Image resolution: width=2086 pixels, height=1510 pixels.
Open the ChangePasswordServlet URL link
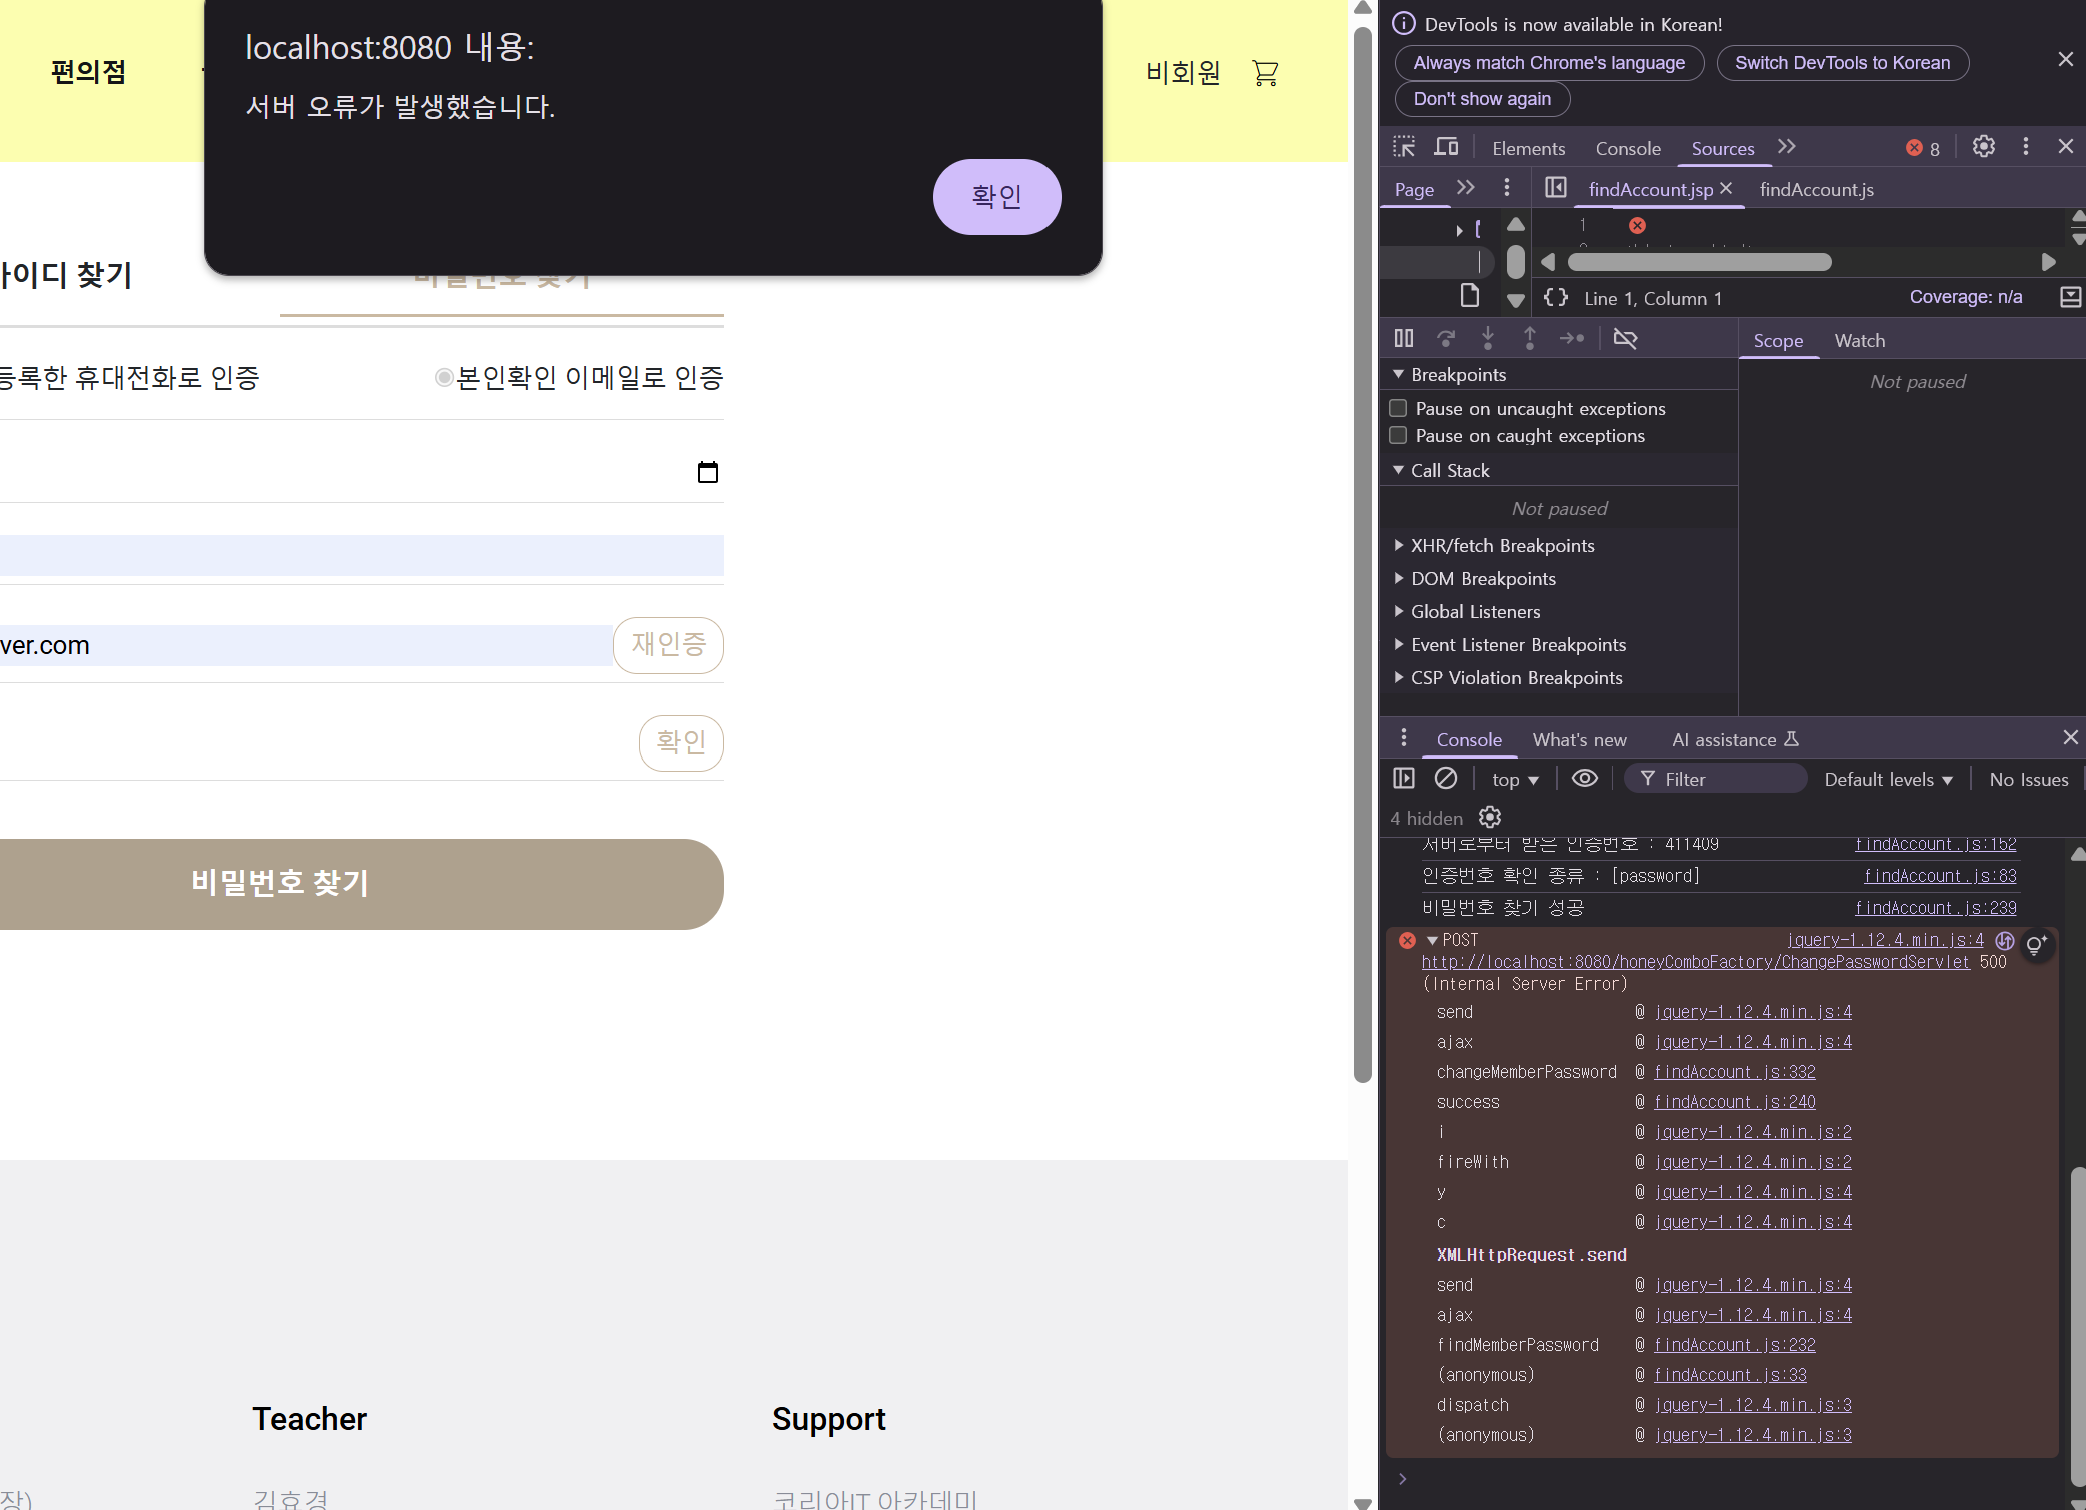coord(1695,962)
